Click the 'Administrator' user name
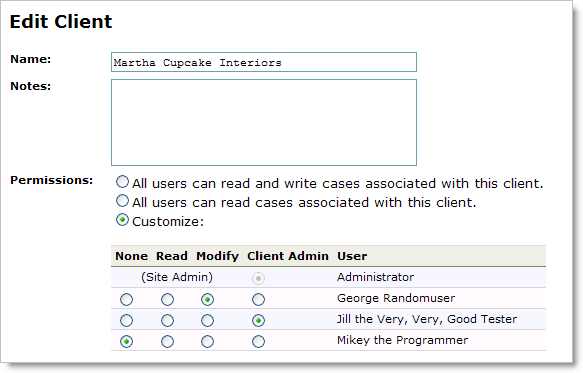This screenshot has height=373, width=583. coord(375,277)
